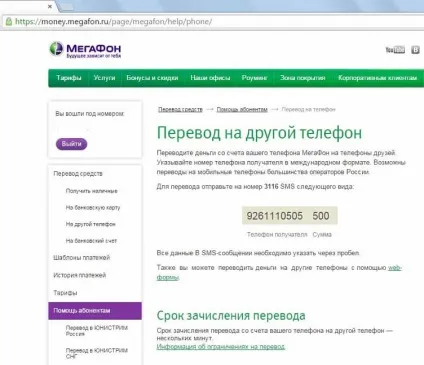Close the browser tab
The image size is (424, 365).
pyautogui.click(x=50, y=6)
